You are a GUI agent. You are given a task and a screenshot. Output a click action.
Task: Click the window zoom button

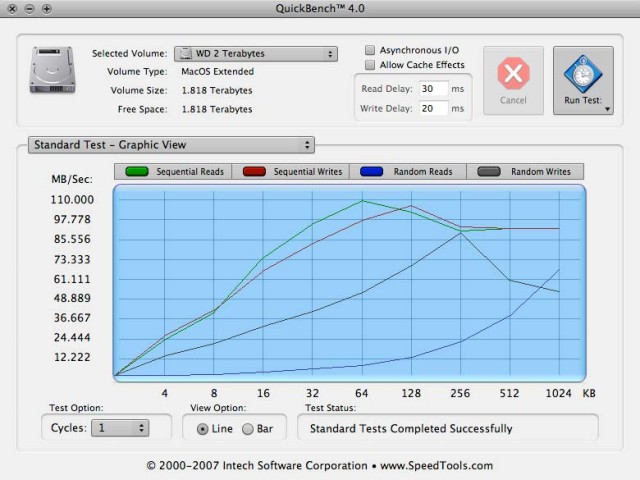47,9
